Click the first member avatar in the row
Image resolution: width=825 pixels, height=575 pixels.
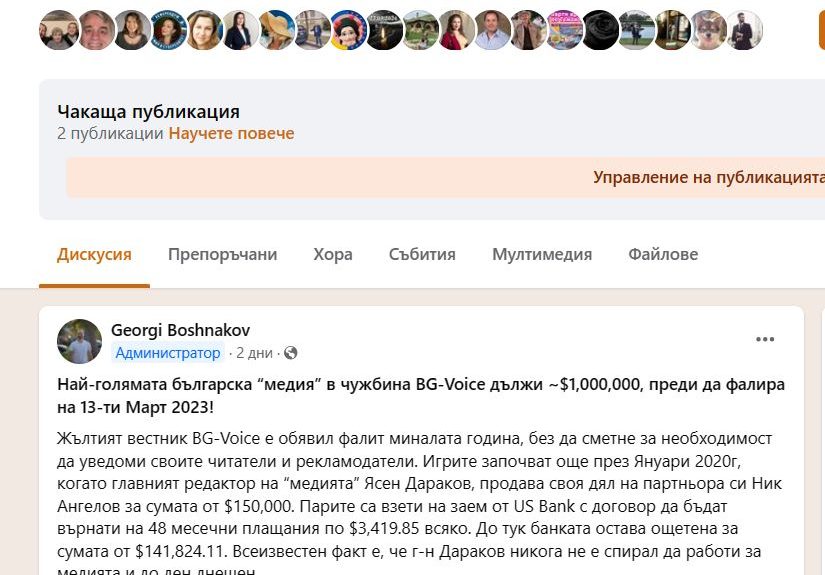(x=58, y=30)
